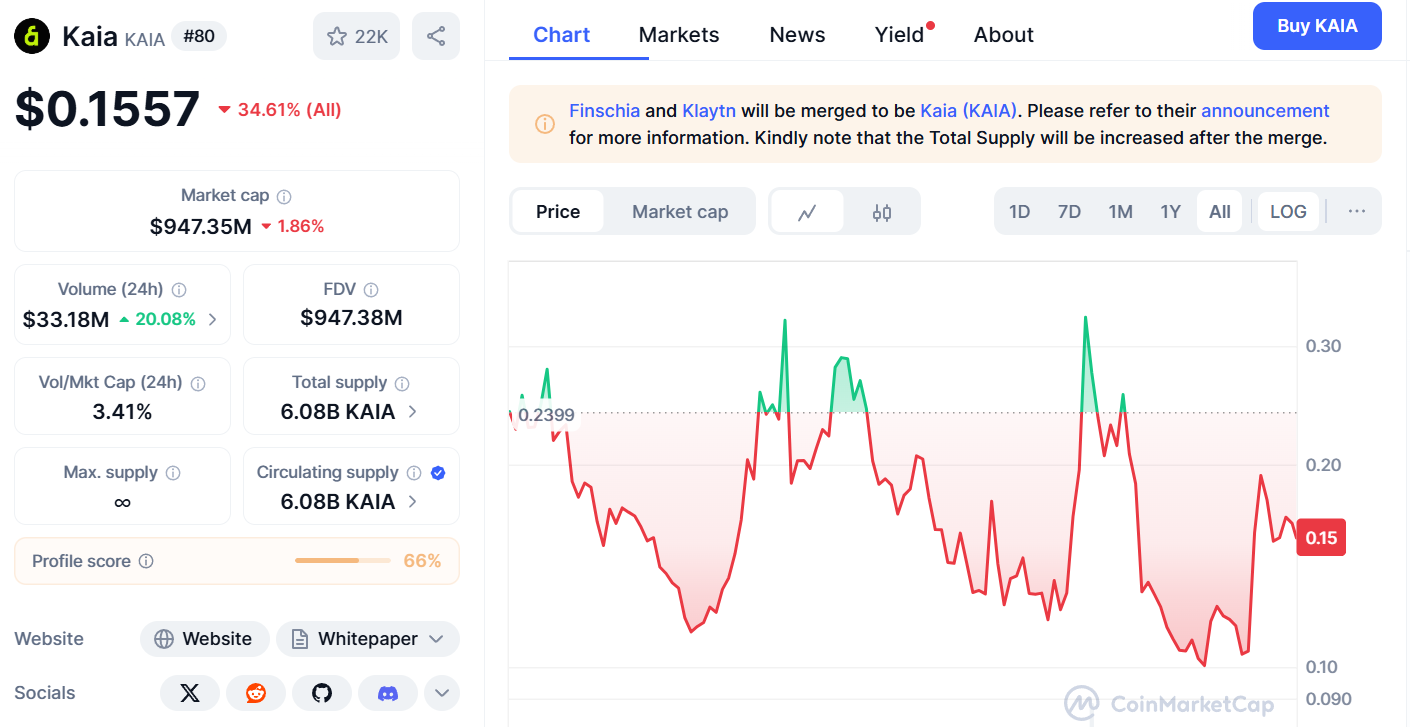Click the $947.35M market cap value
This screenshot has height=727, width=1410.
click(x=201, y=227)
